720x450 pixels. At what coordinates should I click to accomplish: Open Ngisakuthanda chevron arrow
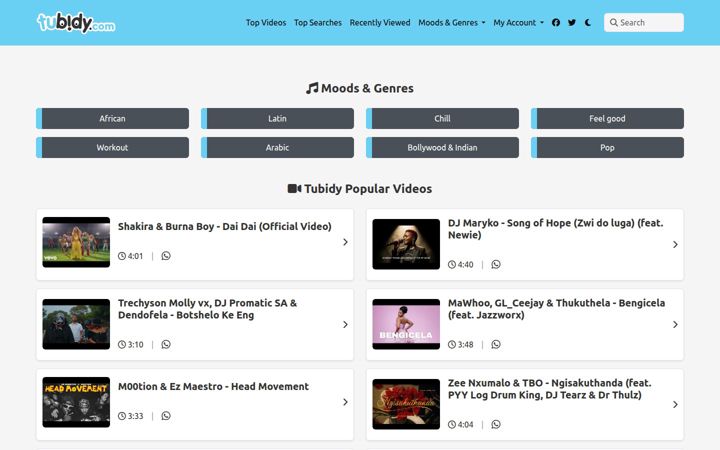(675, 405)
